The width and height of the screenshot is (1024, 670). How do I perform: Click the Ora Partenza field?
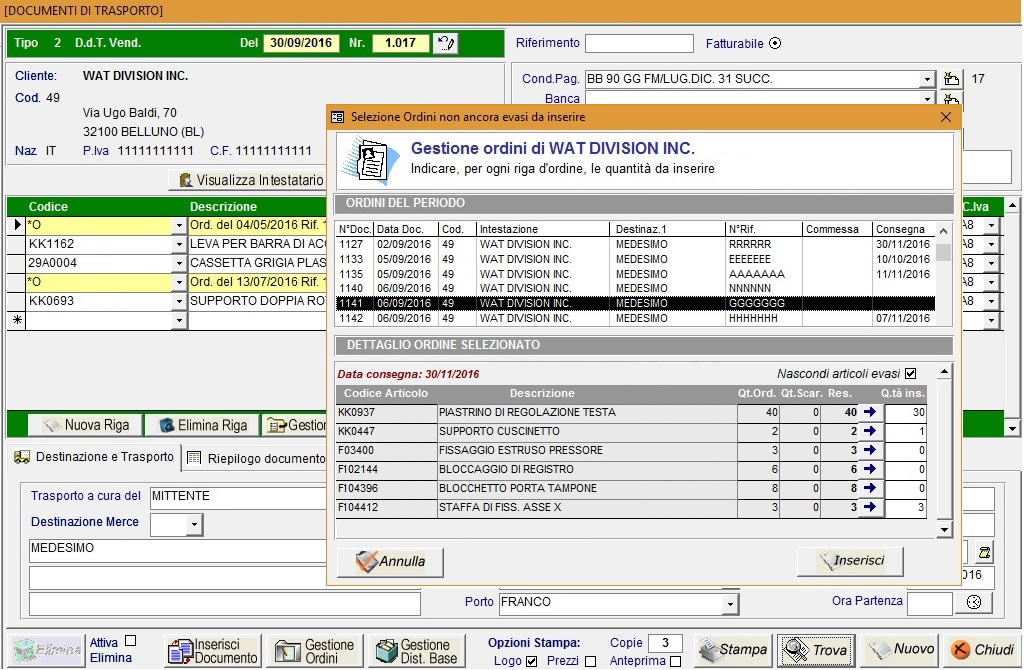(x=930, y=603)
